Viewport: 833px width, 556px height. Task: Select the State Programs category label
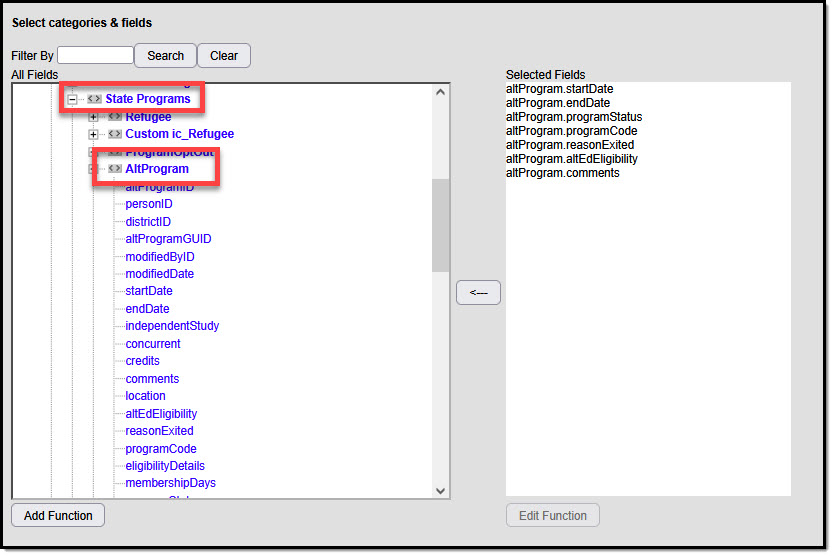[x=148, y=99]
